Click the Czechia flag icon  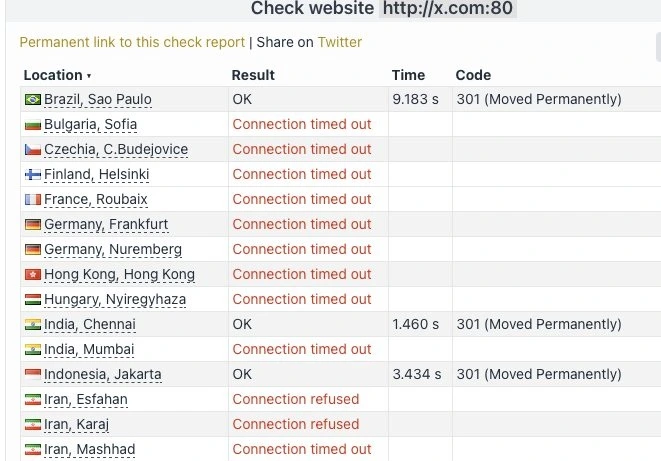(x=32, y=150)
